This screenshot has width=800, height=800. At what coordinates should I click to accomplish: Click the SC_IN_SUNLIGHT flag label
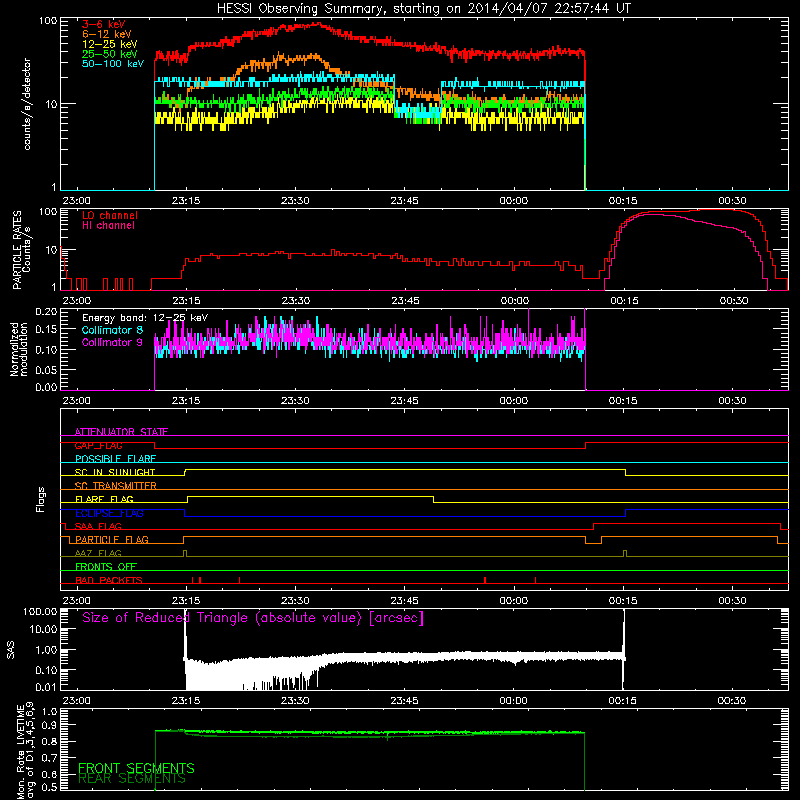(x=115, y=472)
